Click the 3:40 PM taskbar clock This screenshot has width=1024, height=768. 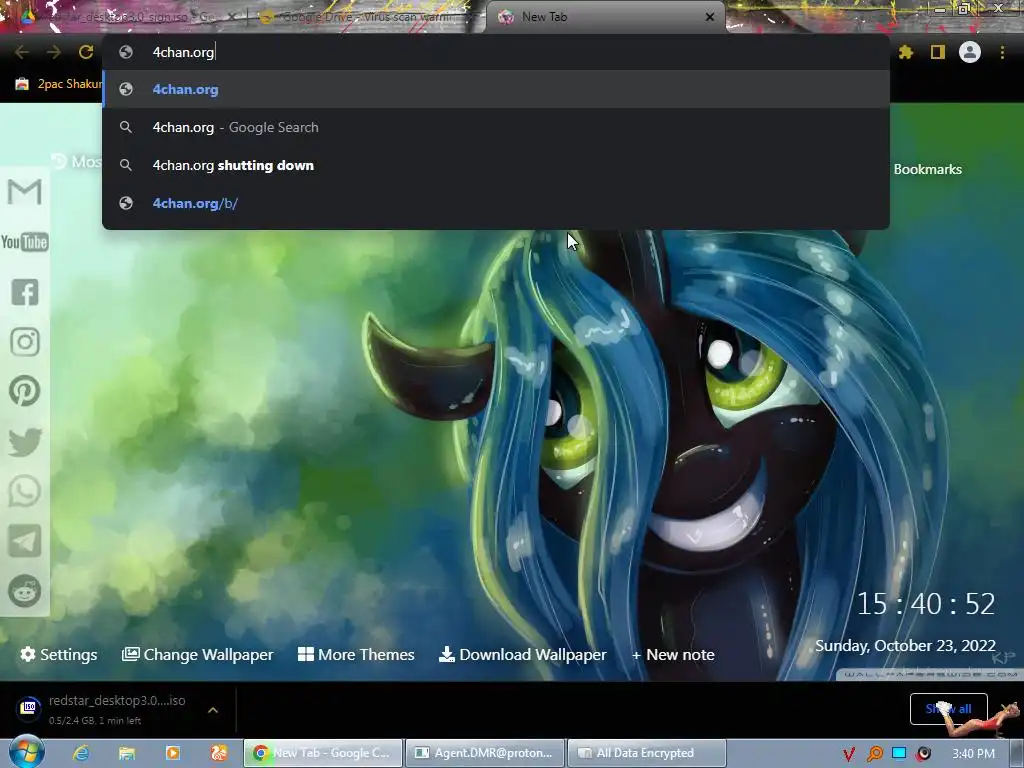coord(973,754)
